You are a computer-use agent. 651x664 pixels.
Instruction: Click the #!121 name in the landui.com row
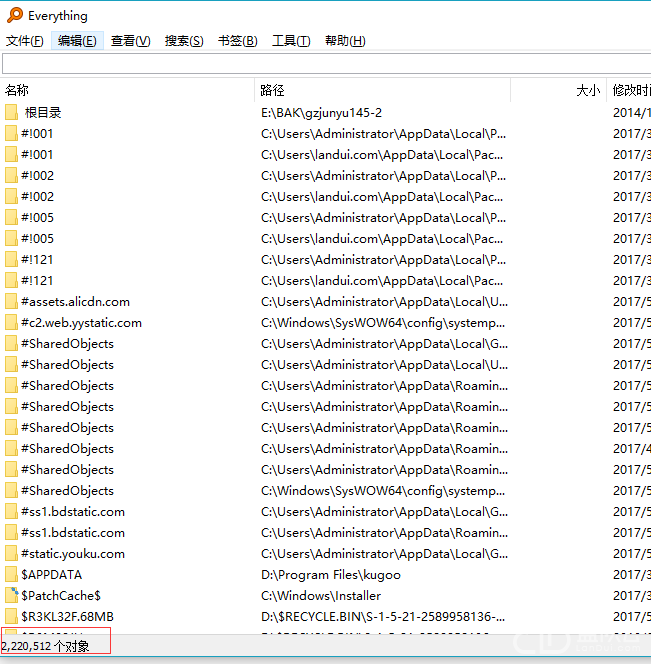[x=37, y=281]
